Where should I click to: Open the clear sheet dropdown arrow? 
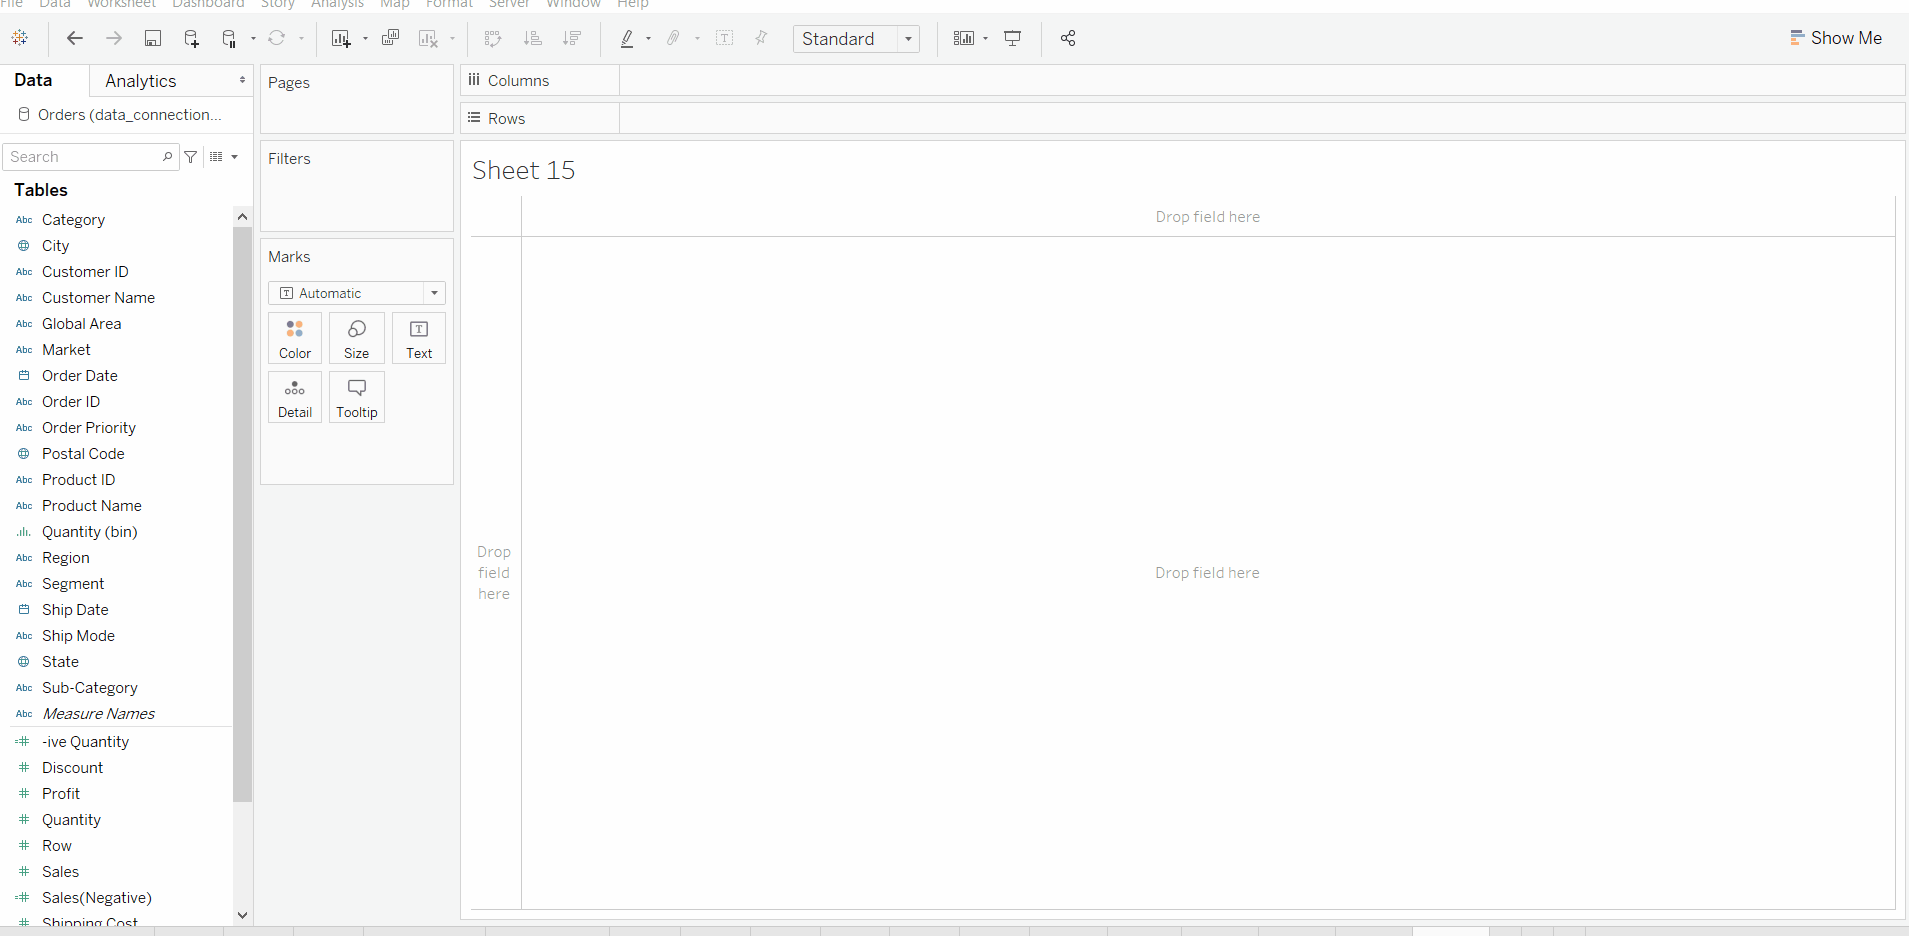pyautogui.click(x=453, y=38)
